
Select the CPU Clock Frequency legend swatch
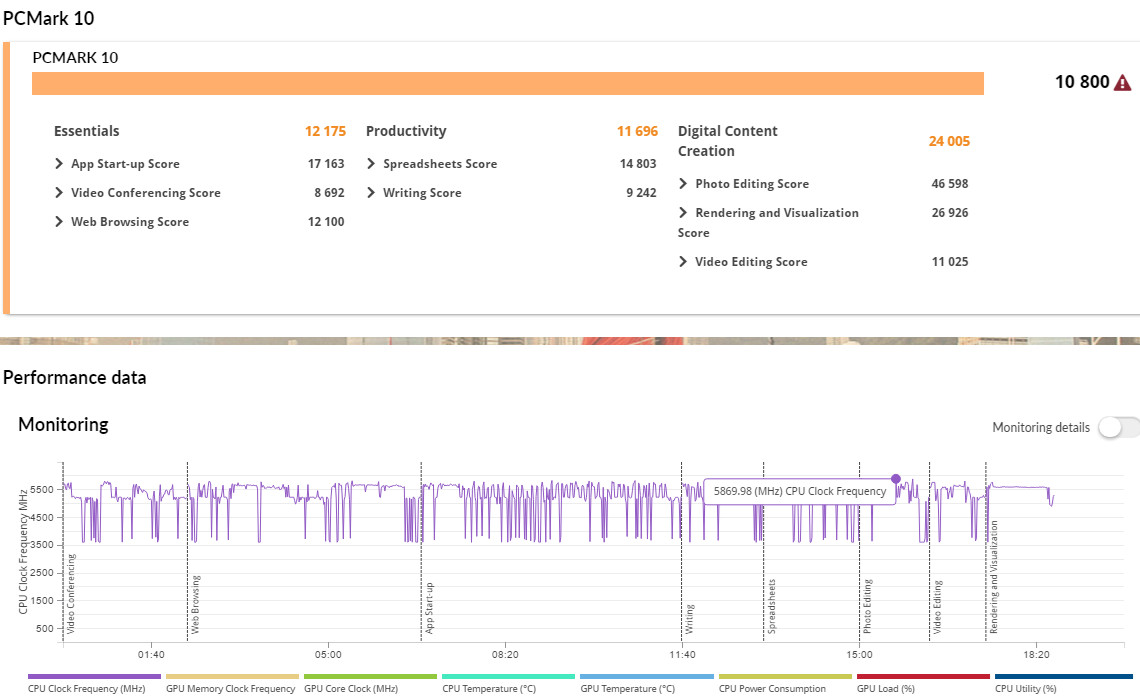pyautogui.click(x=95, y=676)
